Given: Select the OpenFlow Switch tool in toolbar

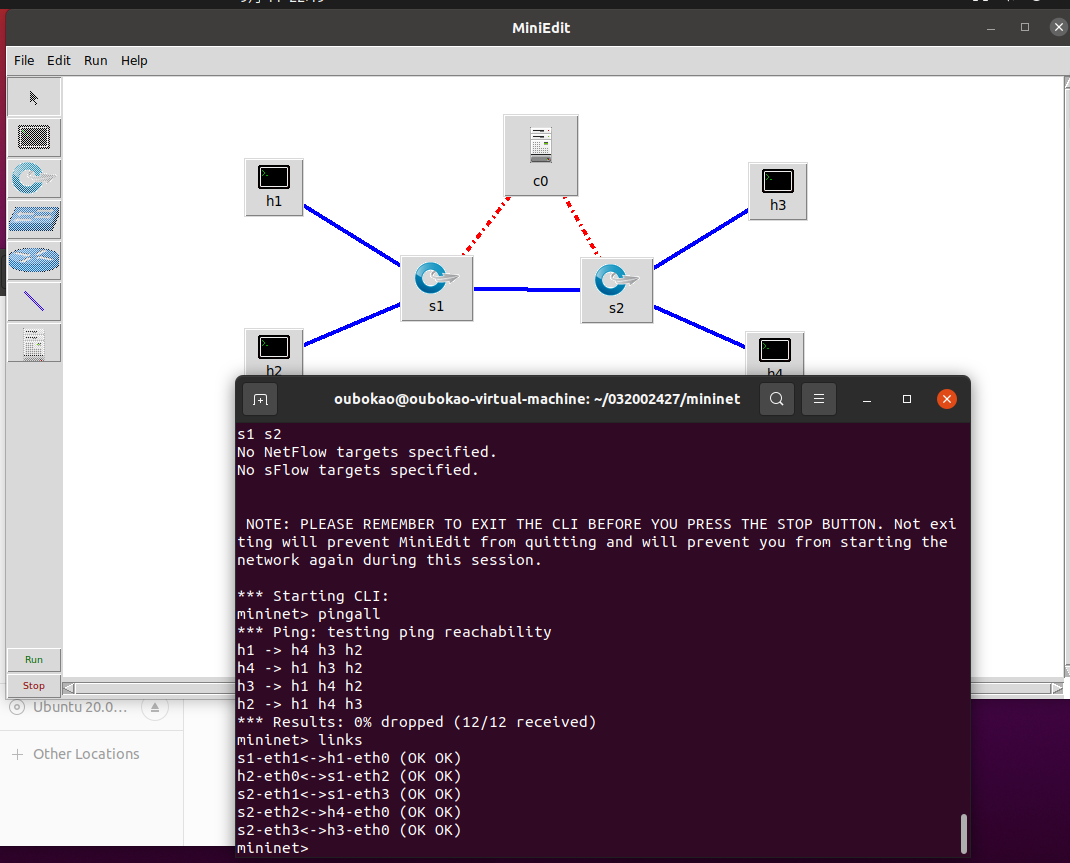Looking at the screenshot, I should tap(33, 178).
